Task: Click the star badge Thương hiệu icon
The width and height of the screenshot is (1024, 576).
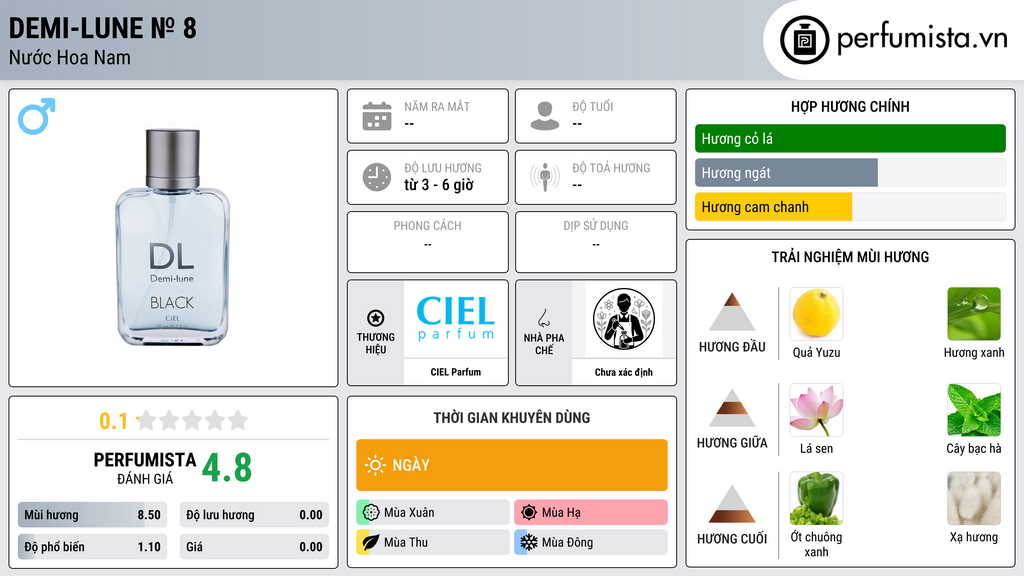Action: point(376,318)
